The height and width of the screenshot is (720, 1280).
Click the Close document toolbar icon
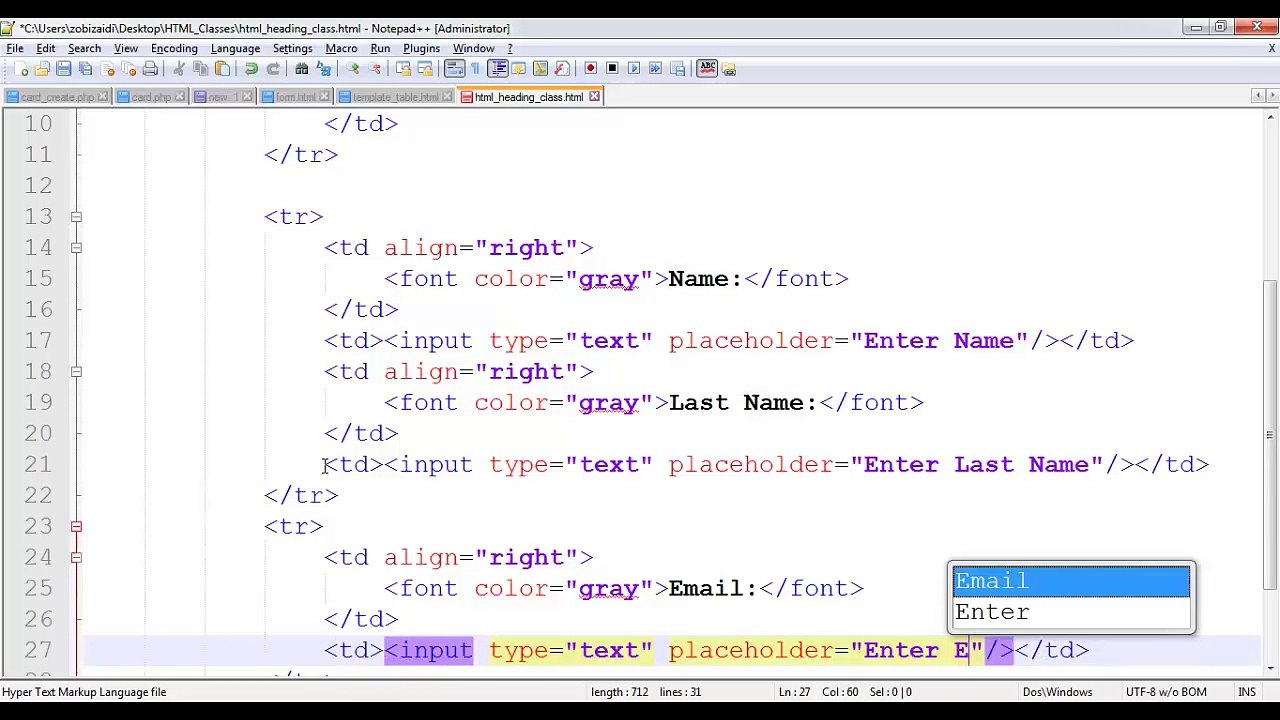108,69
